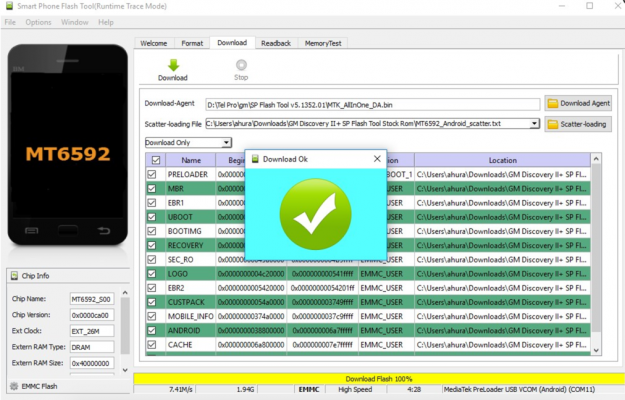Screen dimensions: 625x400
Task: Click the Chip Info panel icon
Action: click(14, 276)
